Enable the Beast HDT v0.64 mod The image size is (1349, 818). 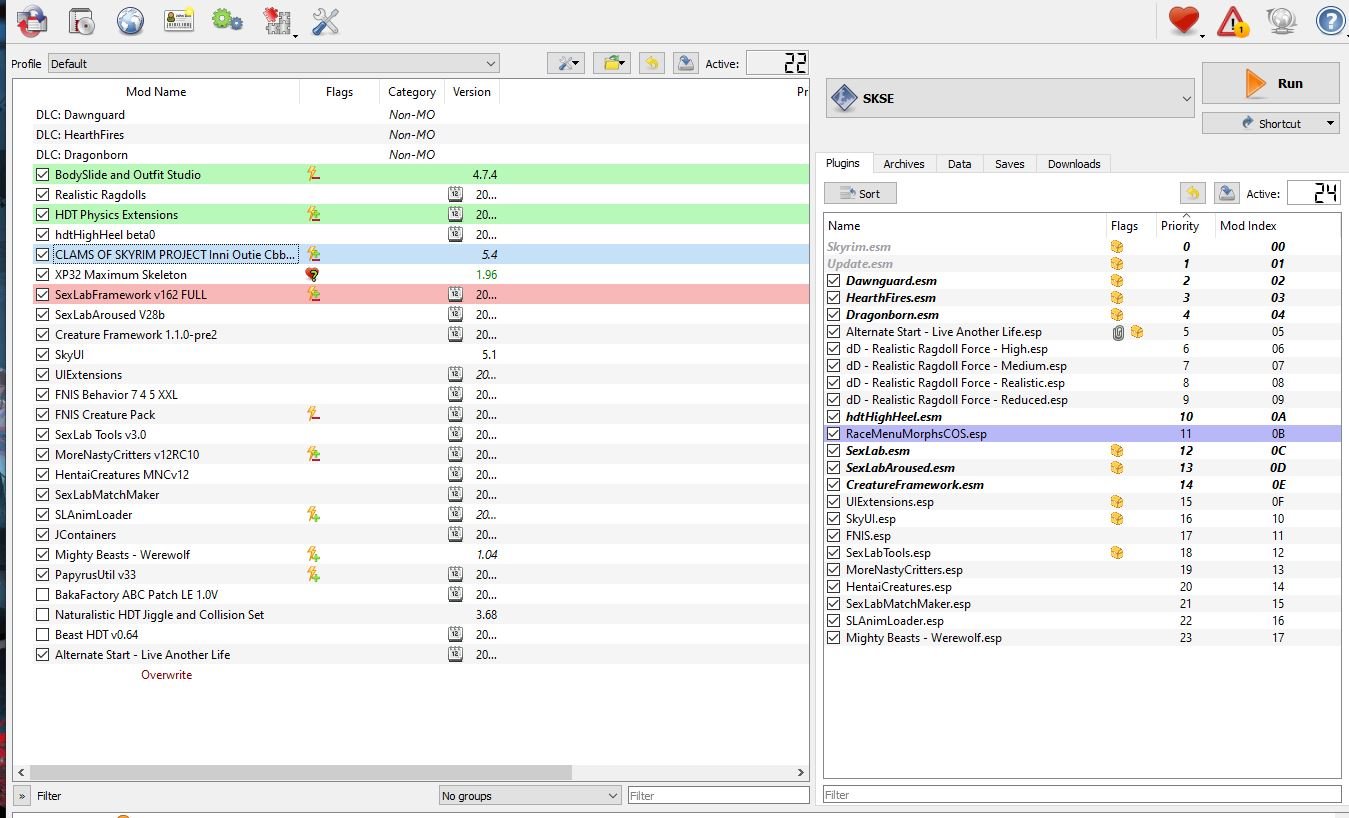(42, 634)
